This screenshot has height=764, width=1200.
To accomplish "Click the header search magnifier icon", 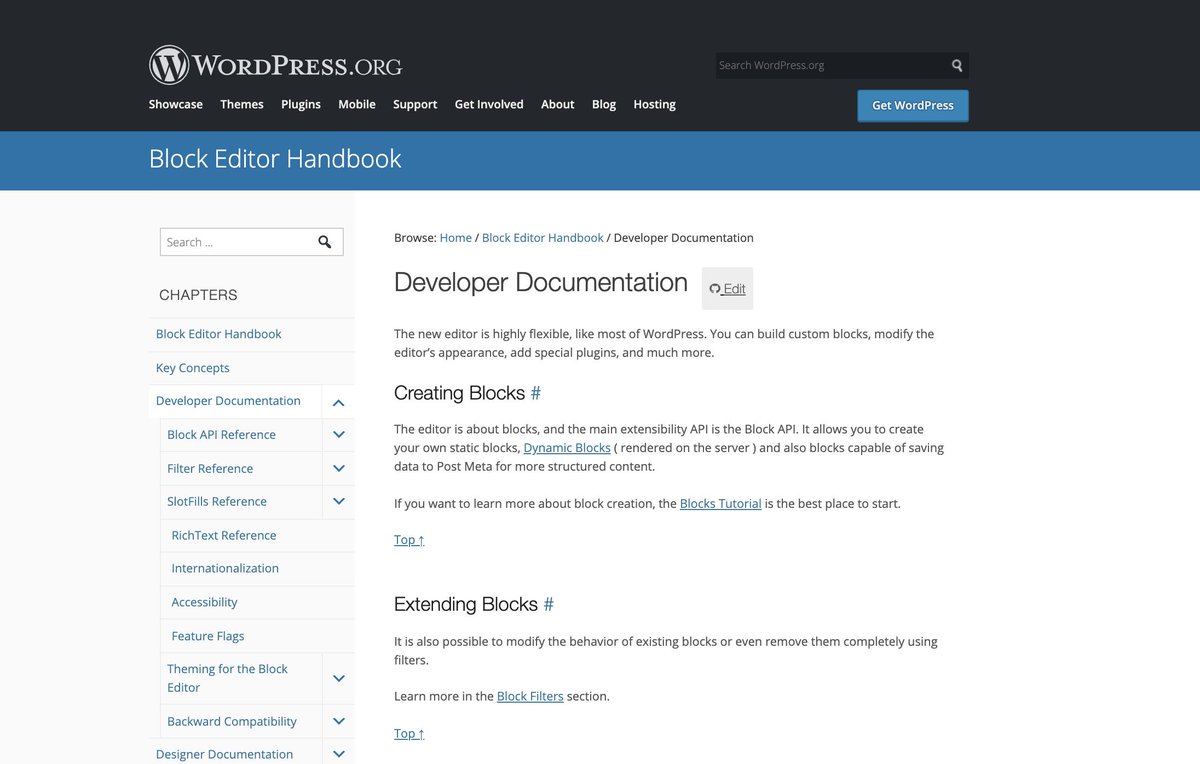I will 956,64.
